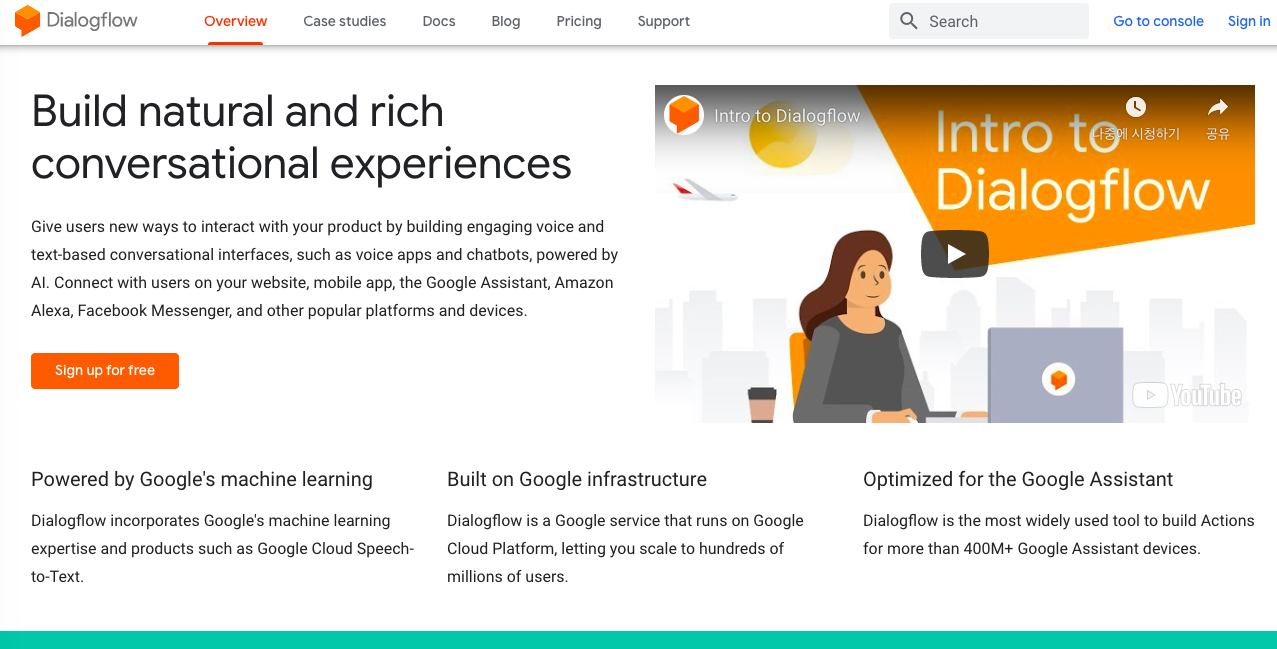Click the Dialogflow orange cube logo
The image size is (1277, 649).
coord(27,20)
